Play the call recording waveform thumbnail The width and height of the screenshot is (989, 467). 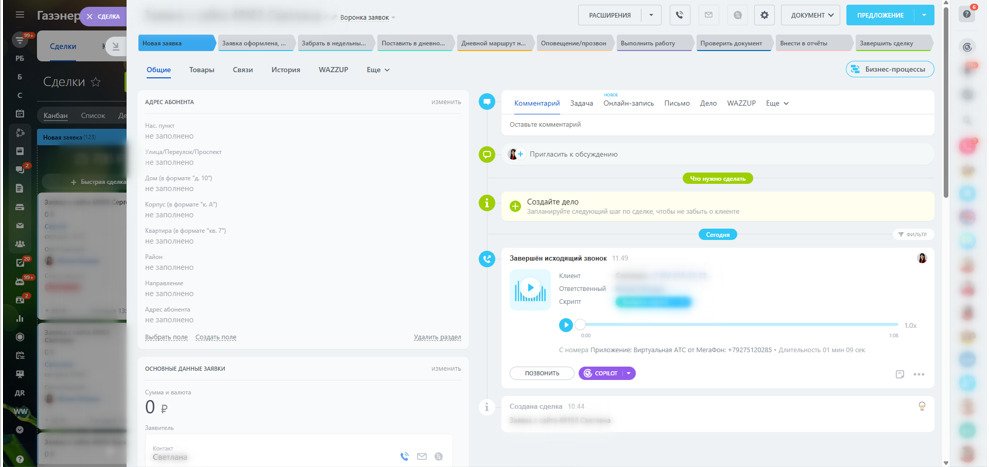coord(530,290)
